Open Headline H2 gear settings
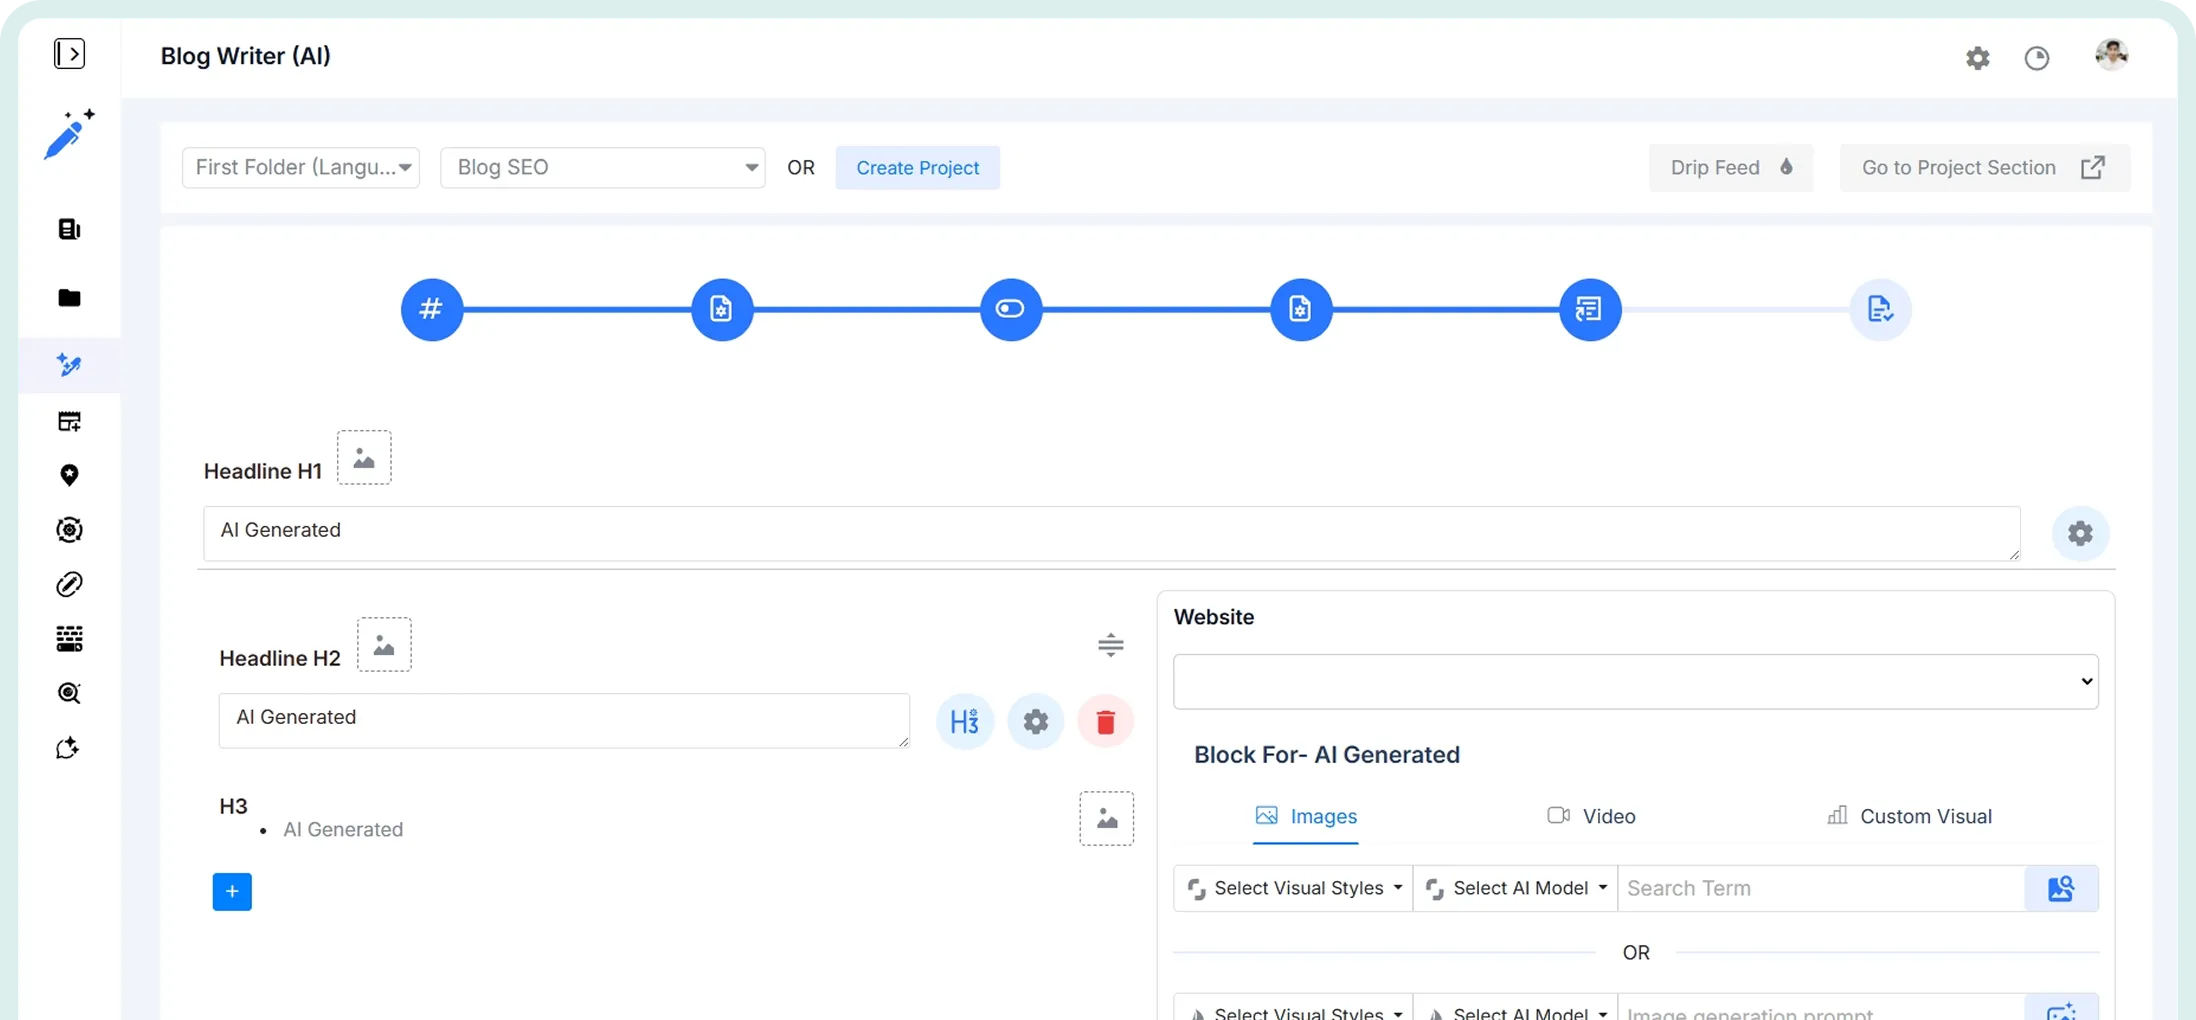The height and width of the screenshot is (1020, 2196). [1035, 721]
